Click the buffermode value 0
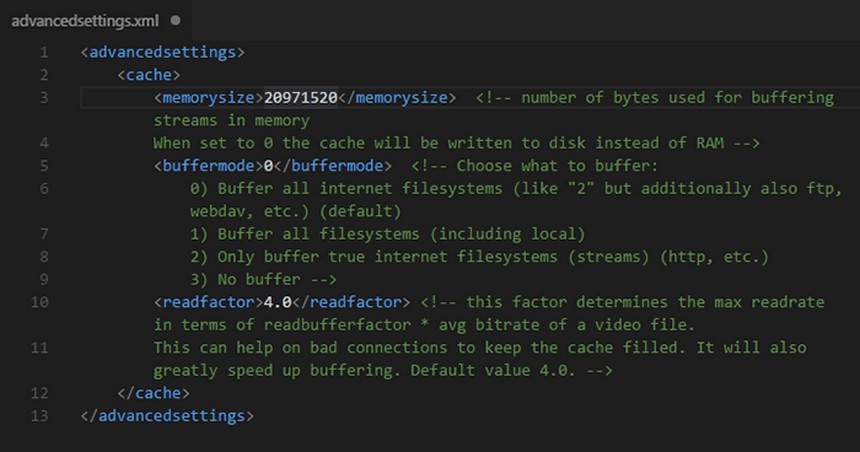 268,166
